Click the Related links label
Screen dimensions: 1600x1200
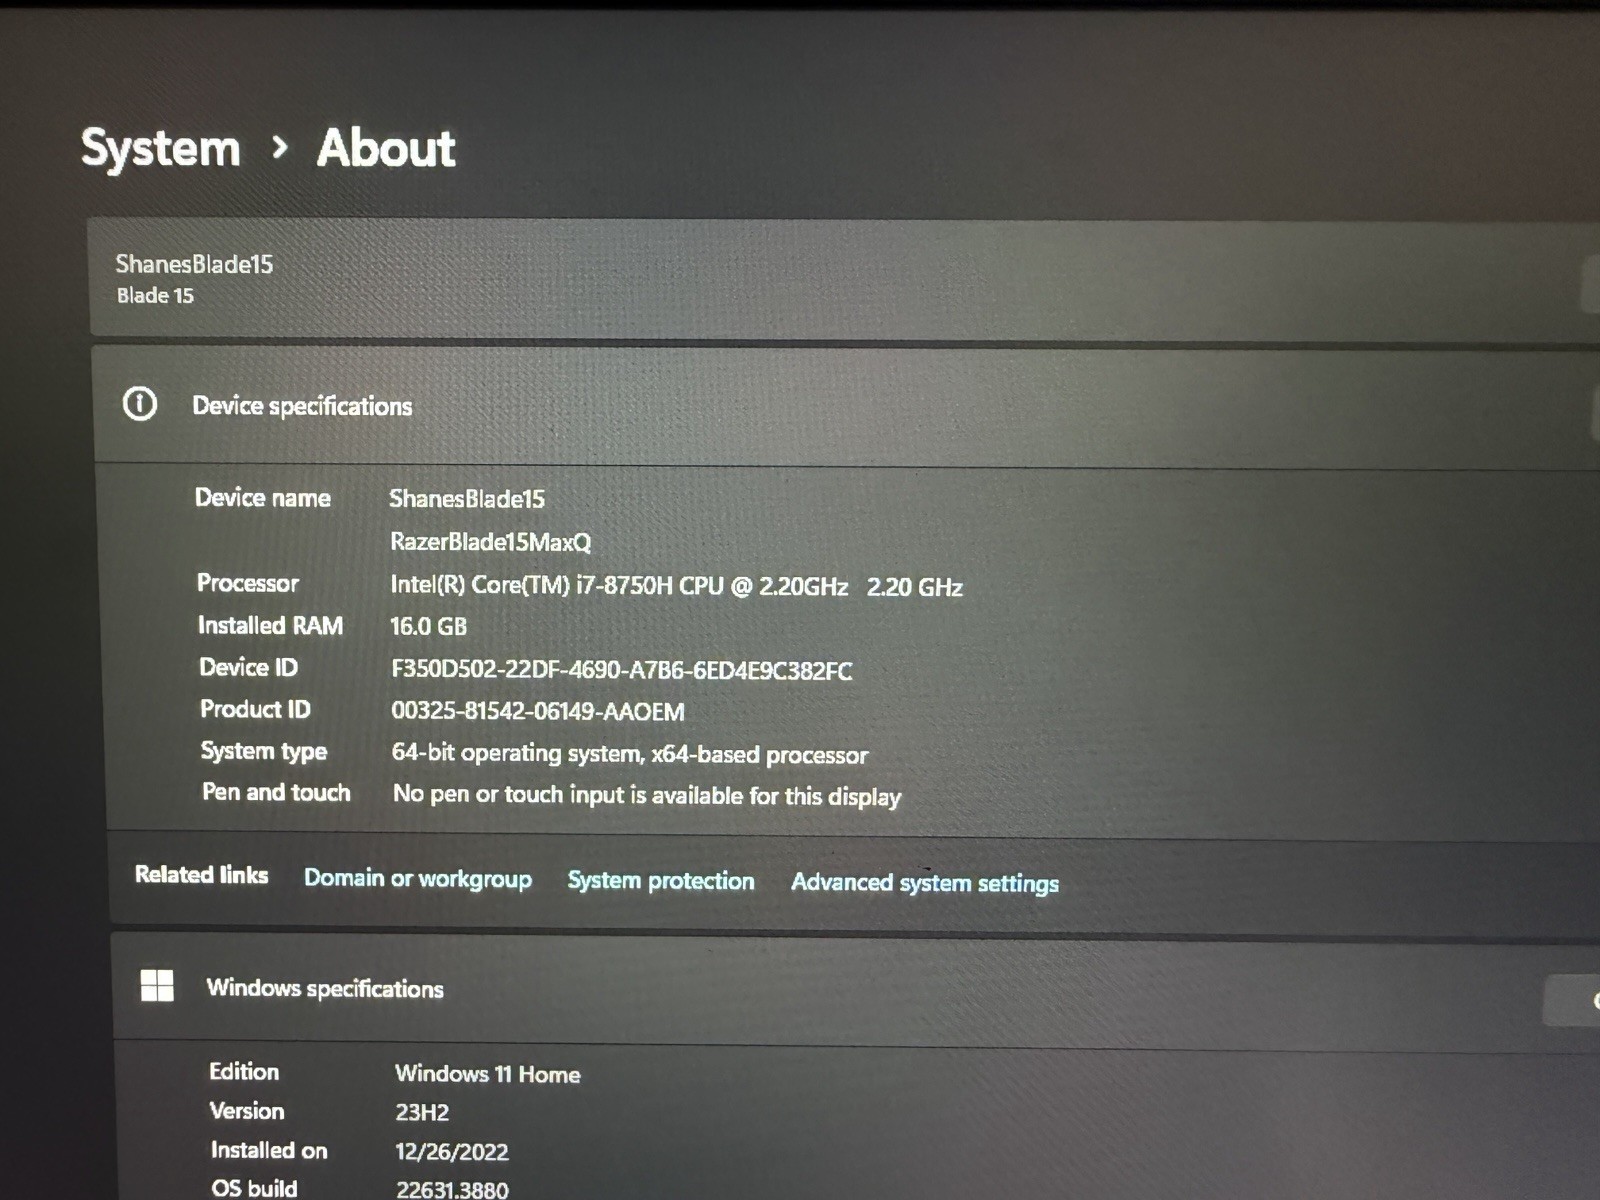[202, 875]
